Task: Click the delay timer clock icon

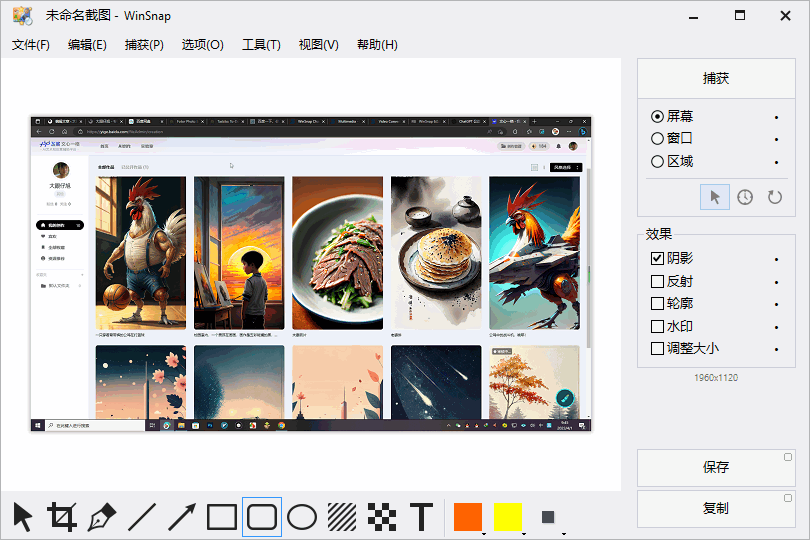Action: [745, 197]
